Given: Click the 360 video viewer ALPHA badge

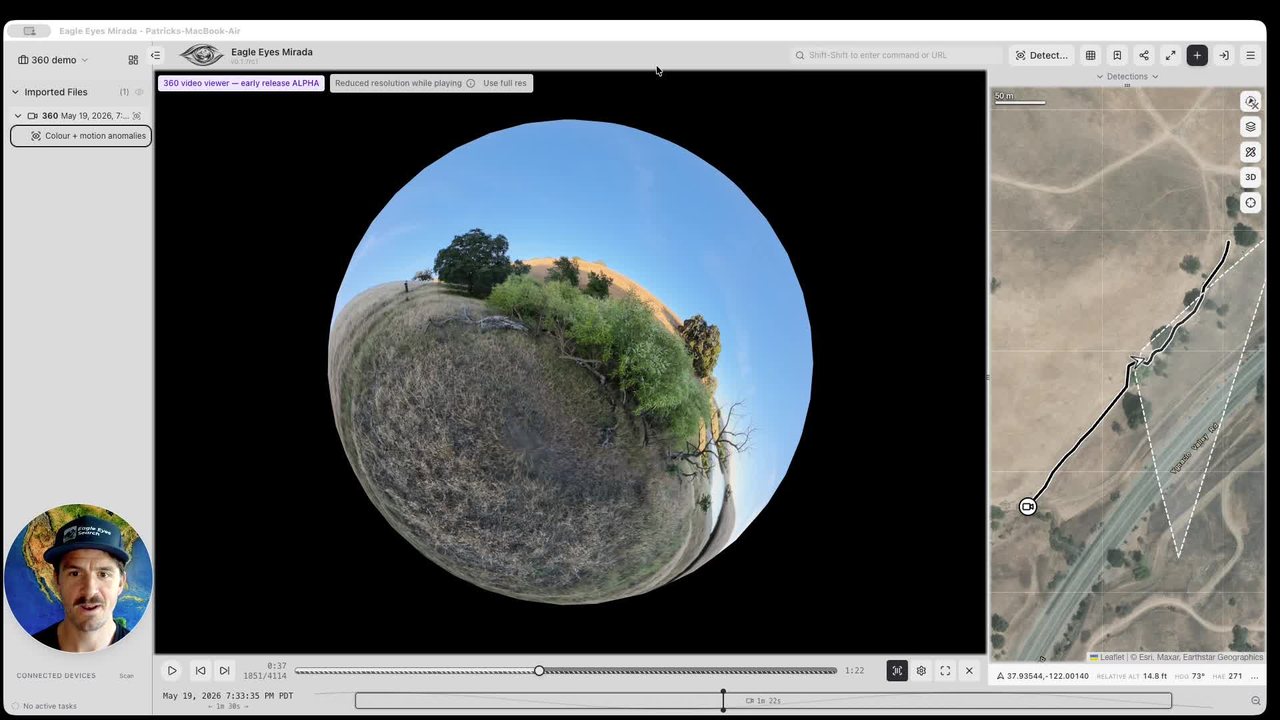Looking at the screenshot, I should click(241, 83).
